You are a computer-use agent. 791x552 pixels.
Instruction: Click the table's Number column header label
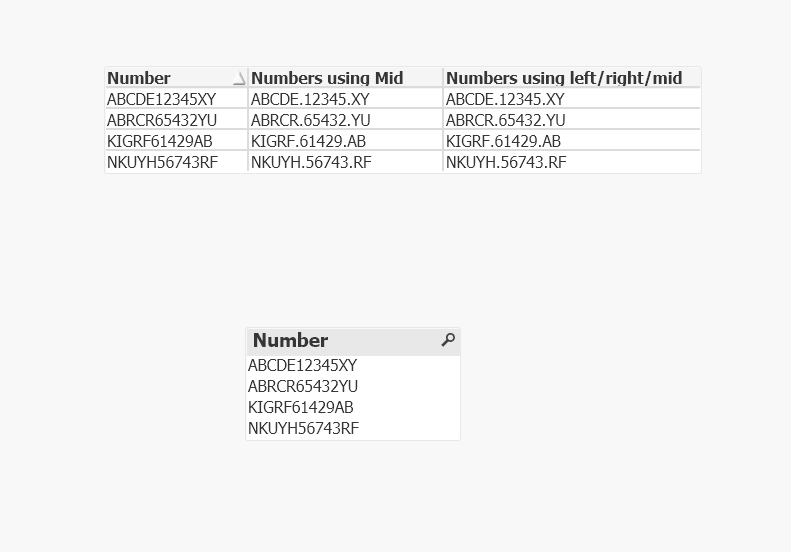coord(139,78)
